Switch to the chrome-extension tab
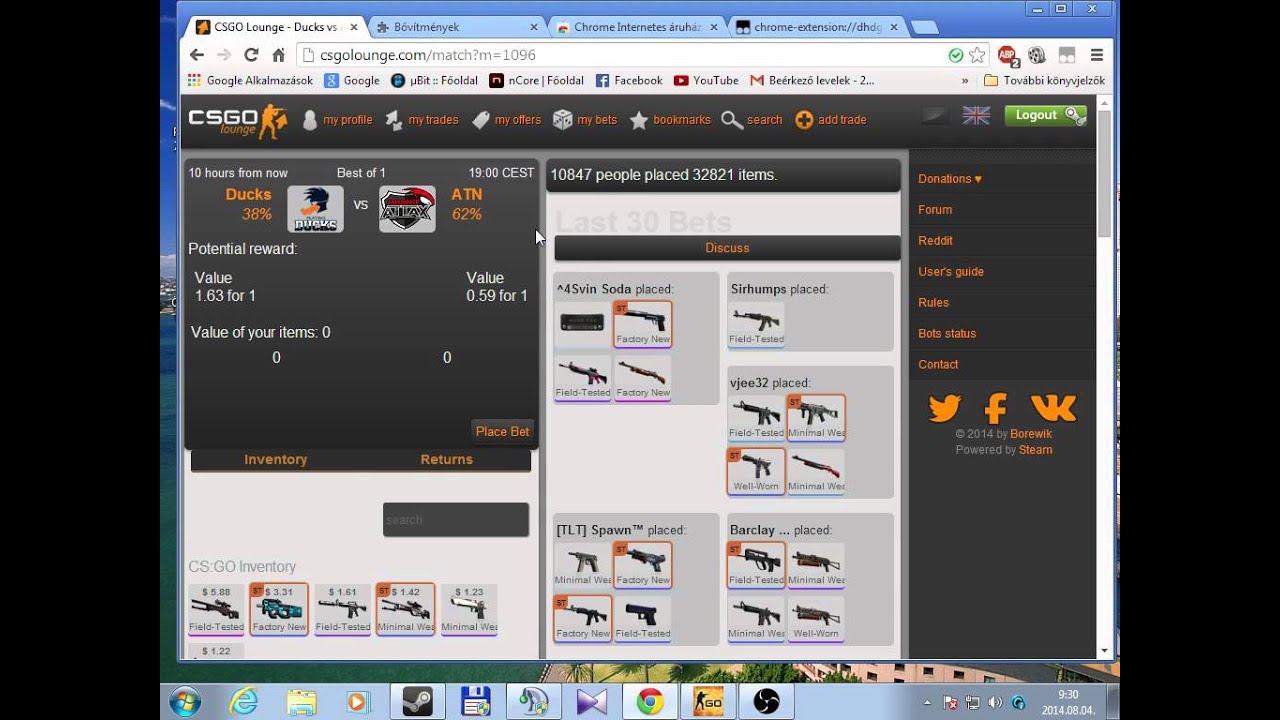This screenshot has height=720, width=1280. [818, 27]
